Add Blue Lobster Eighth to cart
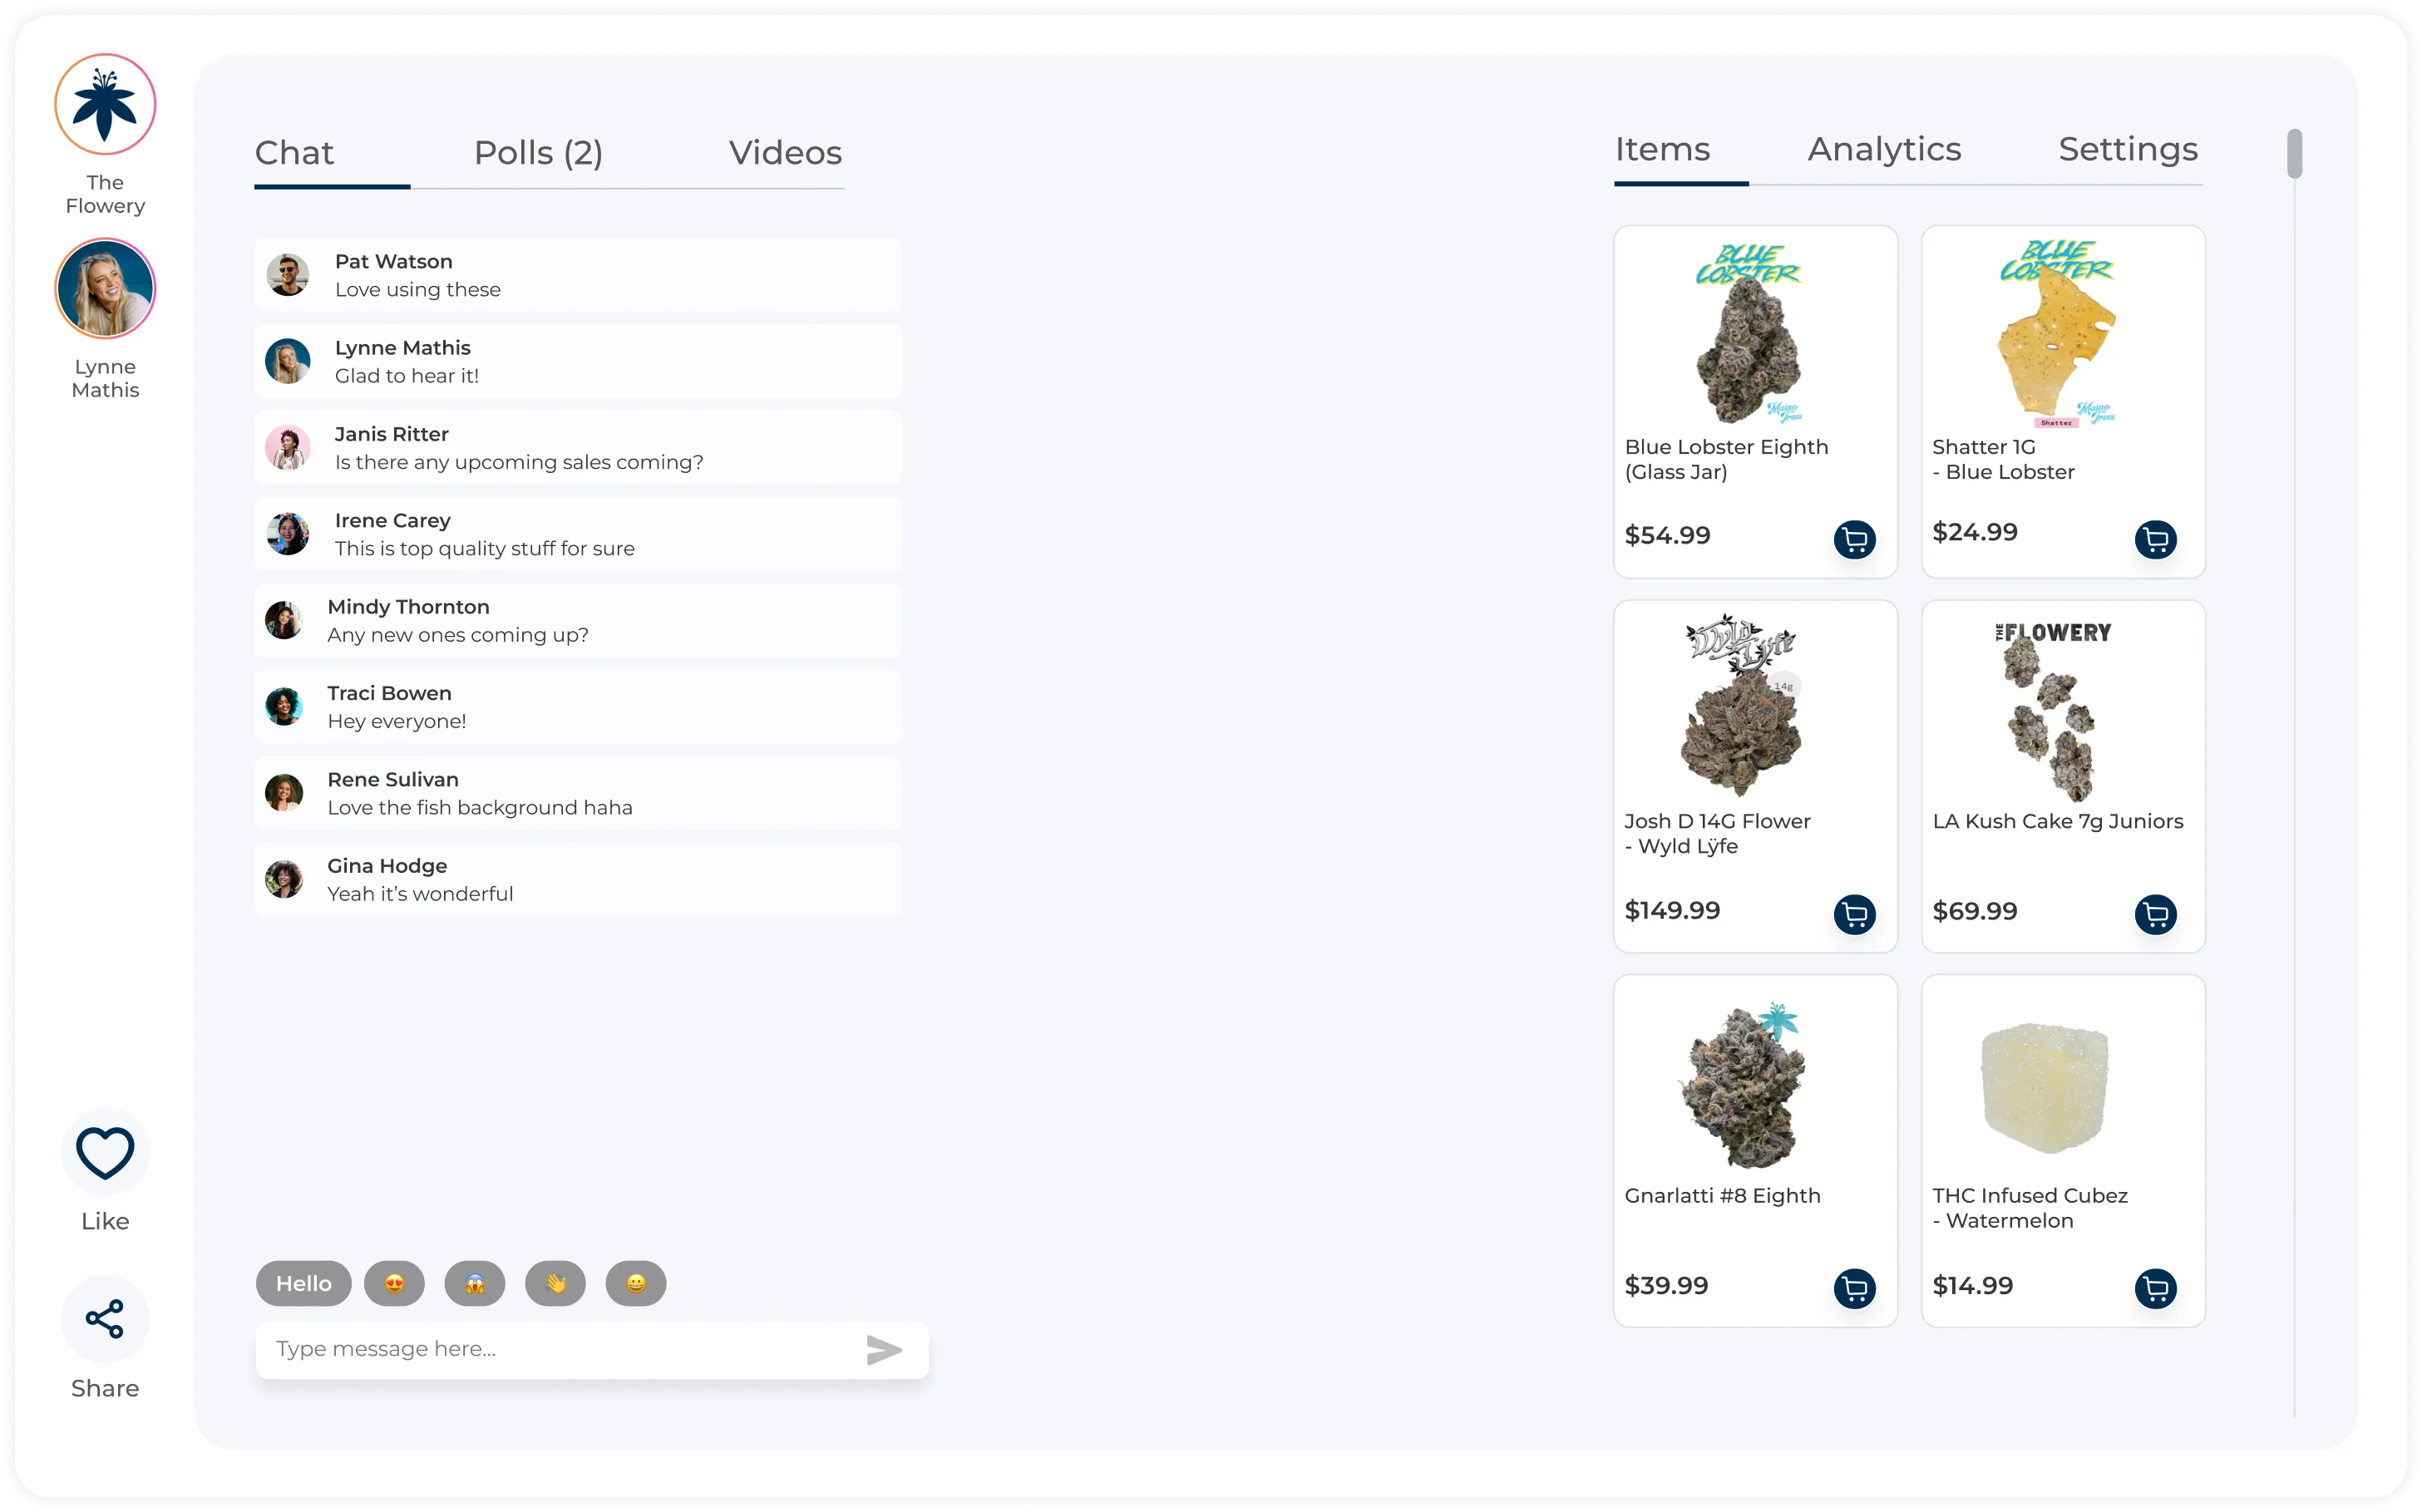This screenshot has height=1512, width=2422. click(1854, 540)
